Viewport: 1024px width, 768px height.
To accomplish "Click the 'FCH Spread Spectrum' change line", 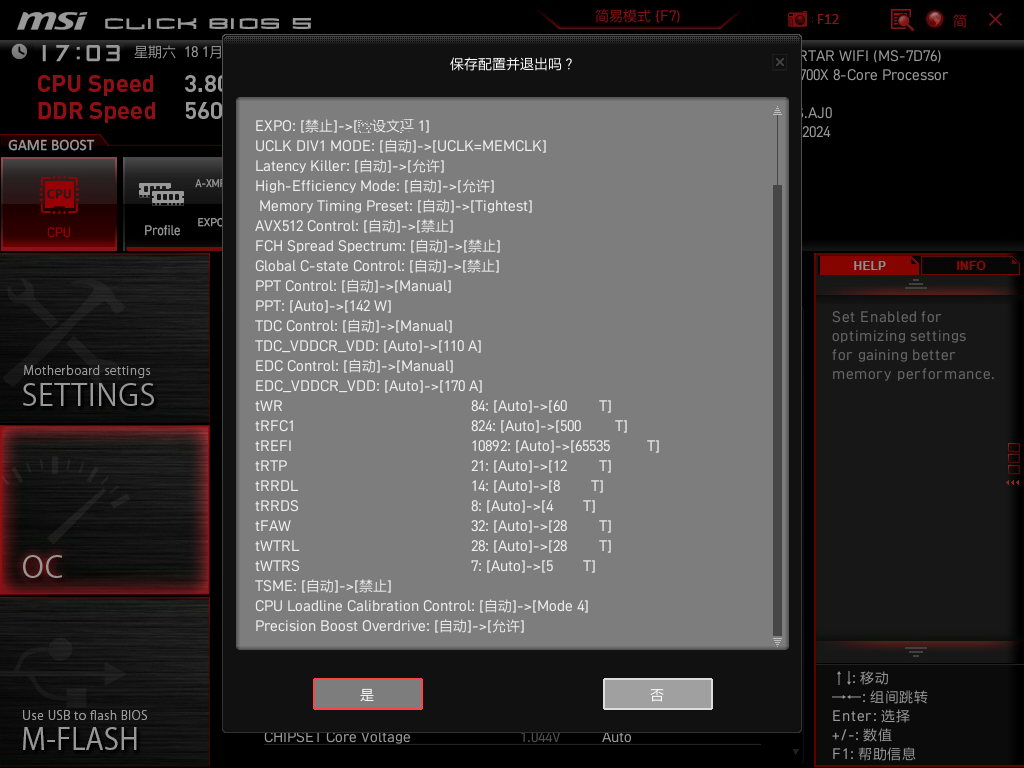I will pyautogui.click(x=377, y=246).
